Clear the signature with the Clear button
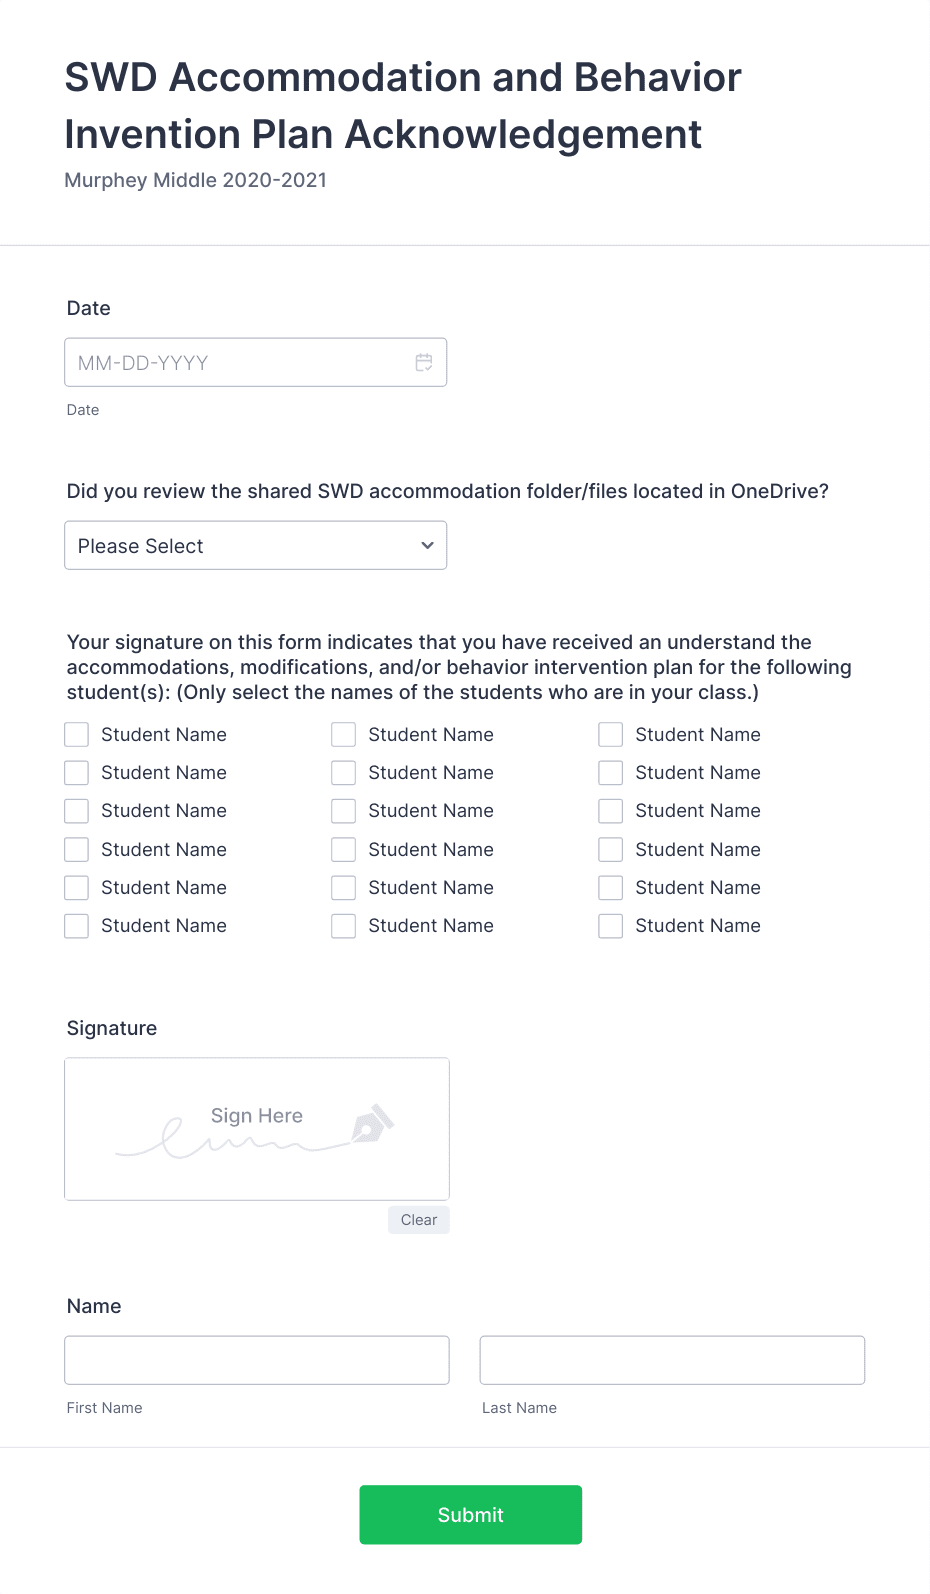 (x=419, y=1220)
